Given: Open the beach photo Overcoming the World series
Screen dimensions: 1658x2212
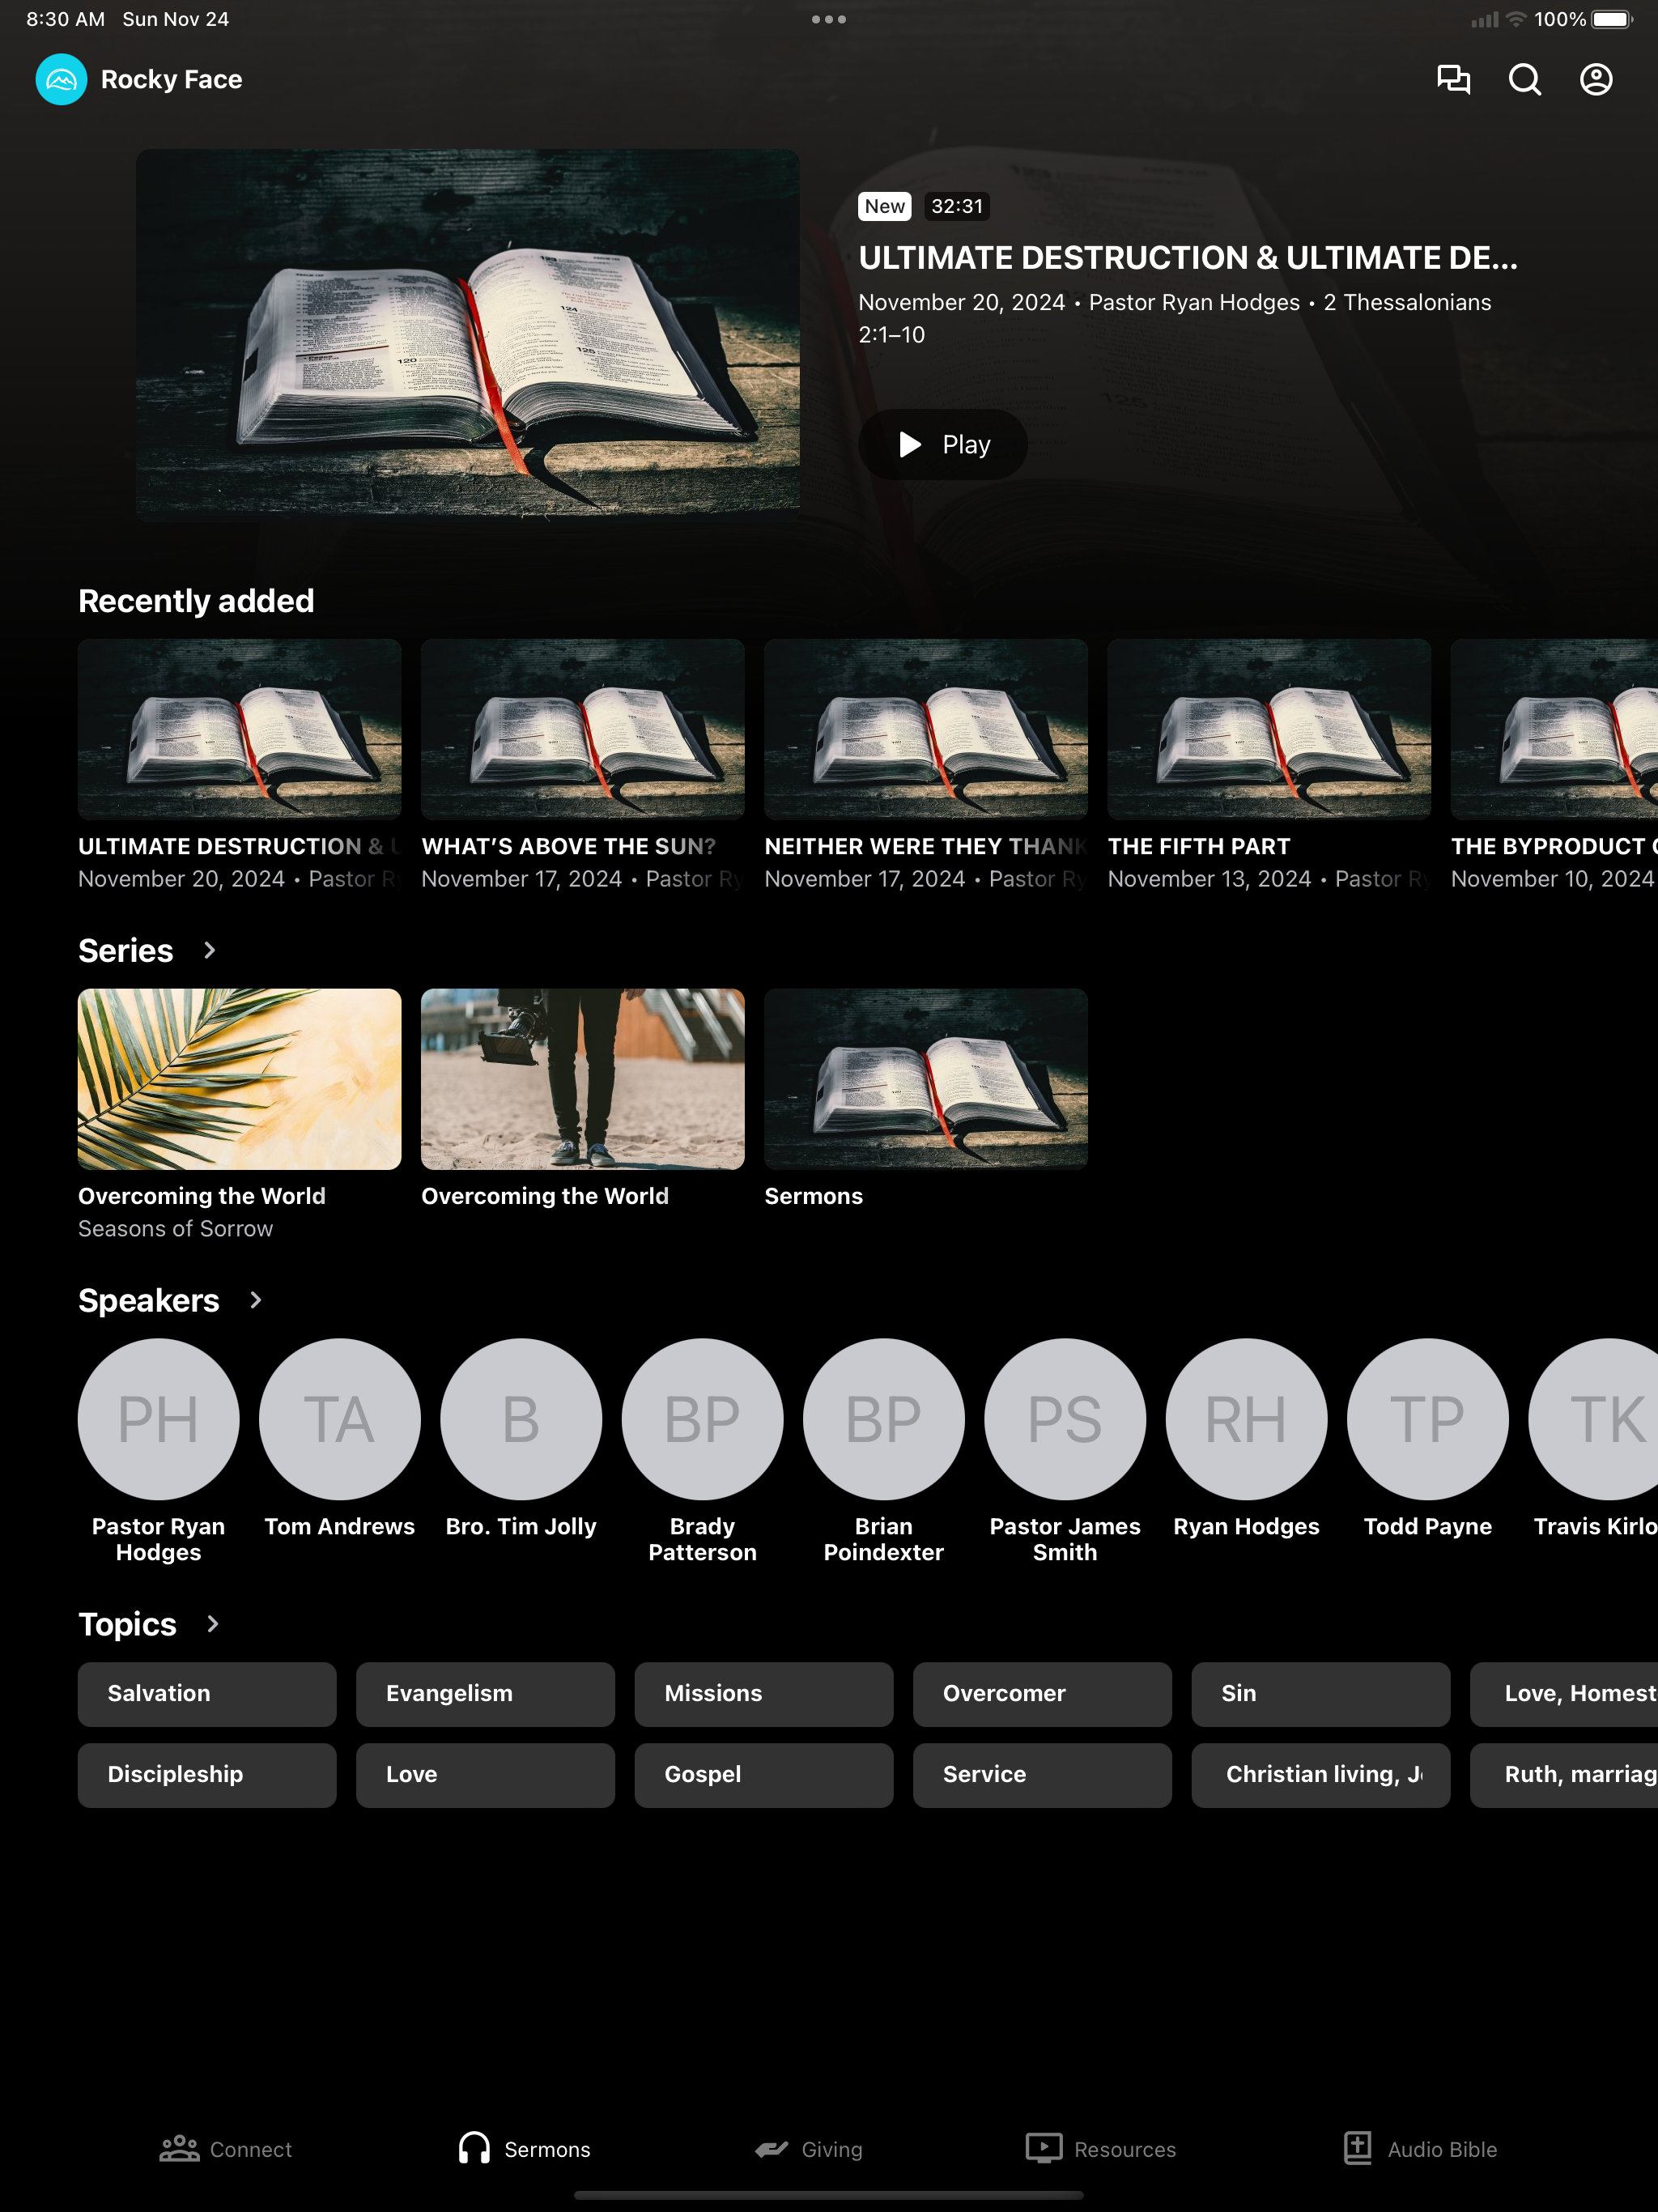Looking at the screenshot, I should (x=583, y=1100).
